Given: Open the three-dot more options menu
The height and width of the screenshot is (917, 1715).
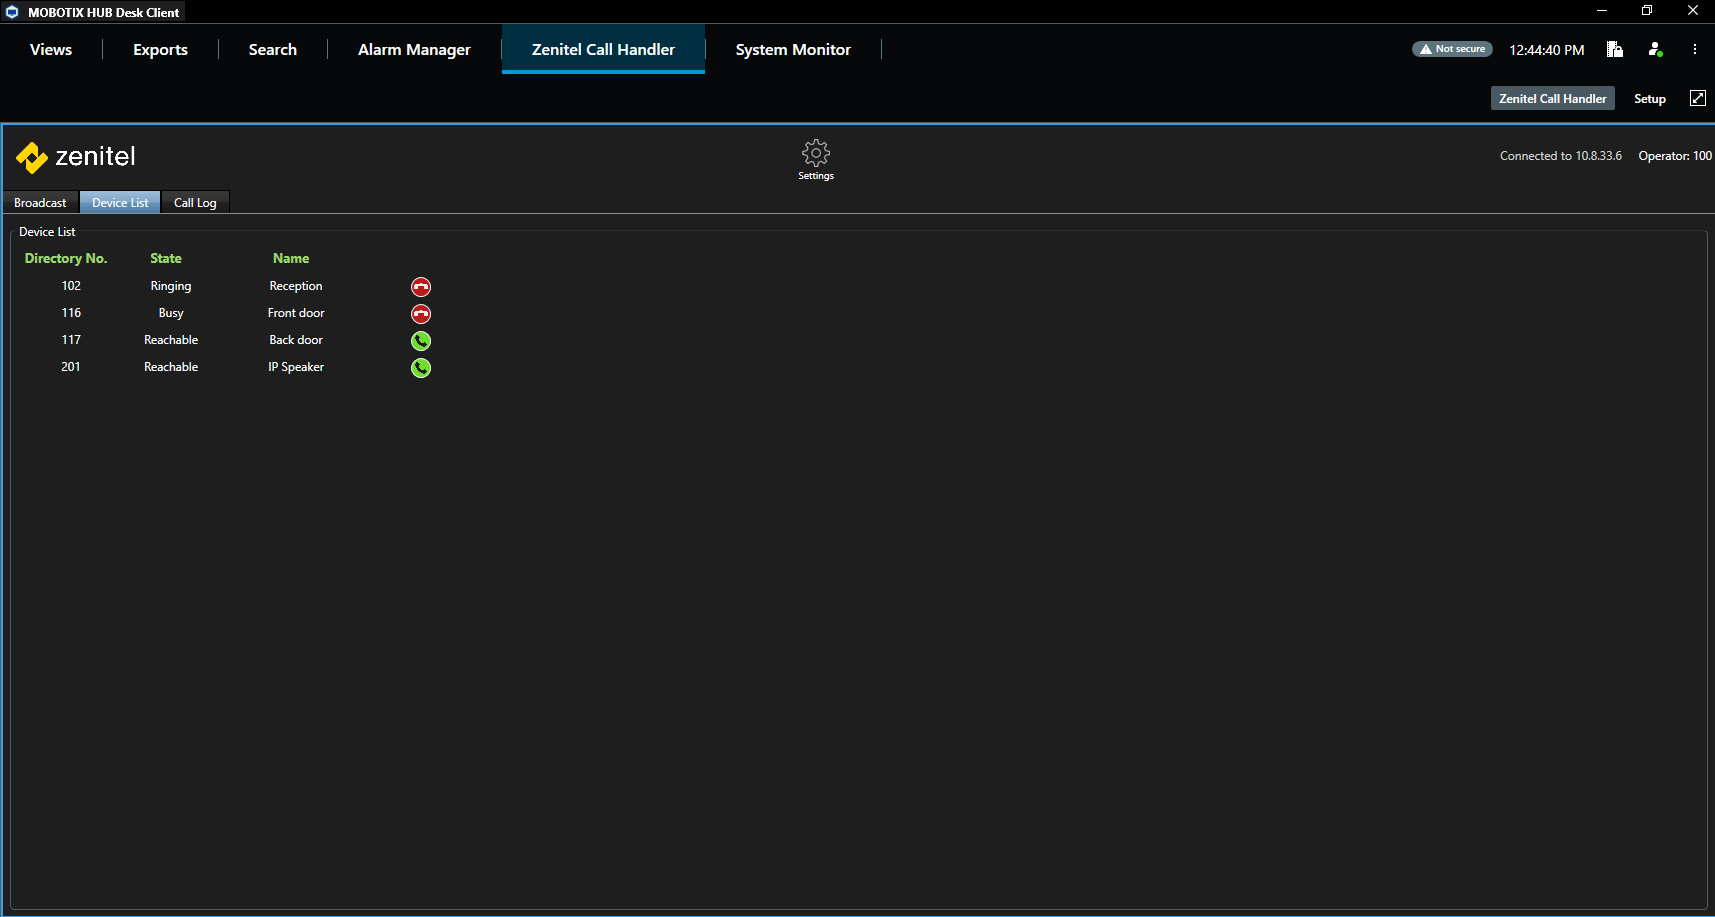Looking at the screenshot, I should click(x=1695, y=49).
